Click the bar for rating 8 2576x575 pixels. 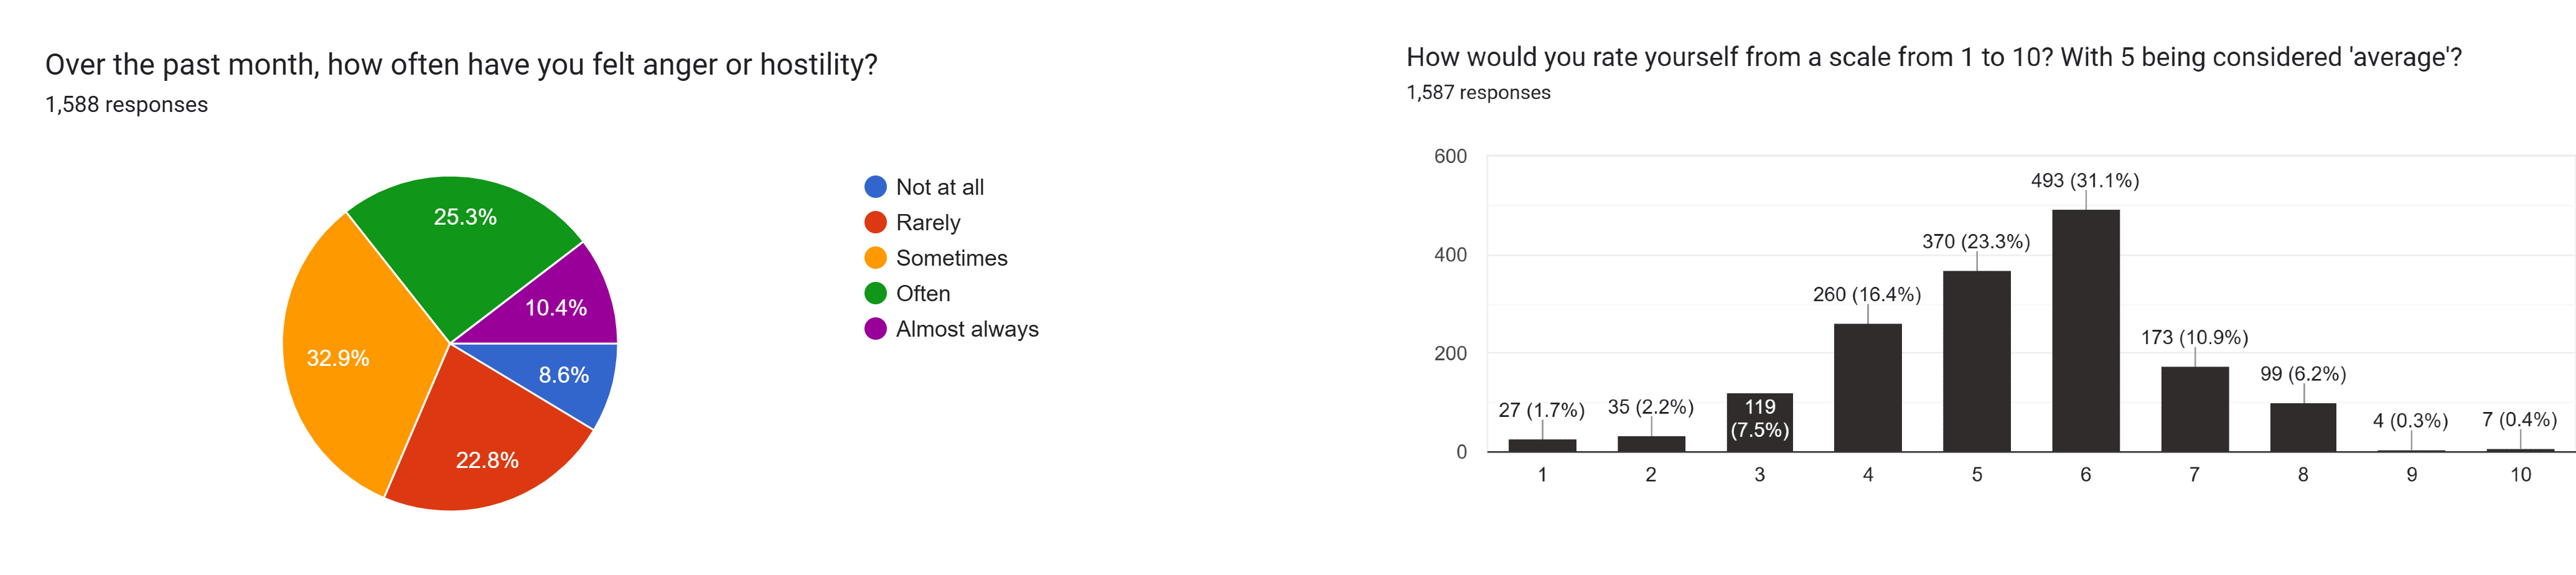[x=2302, y=427]
